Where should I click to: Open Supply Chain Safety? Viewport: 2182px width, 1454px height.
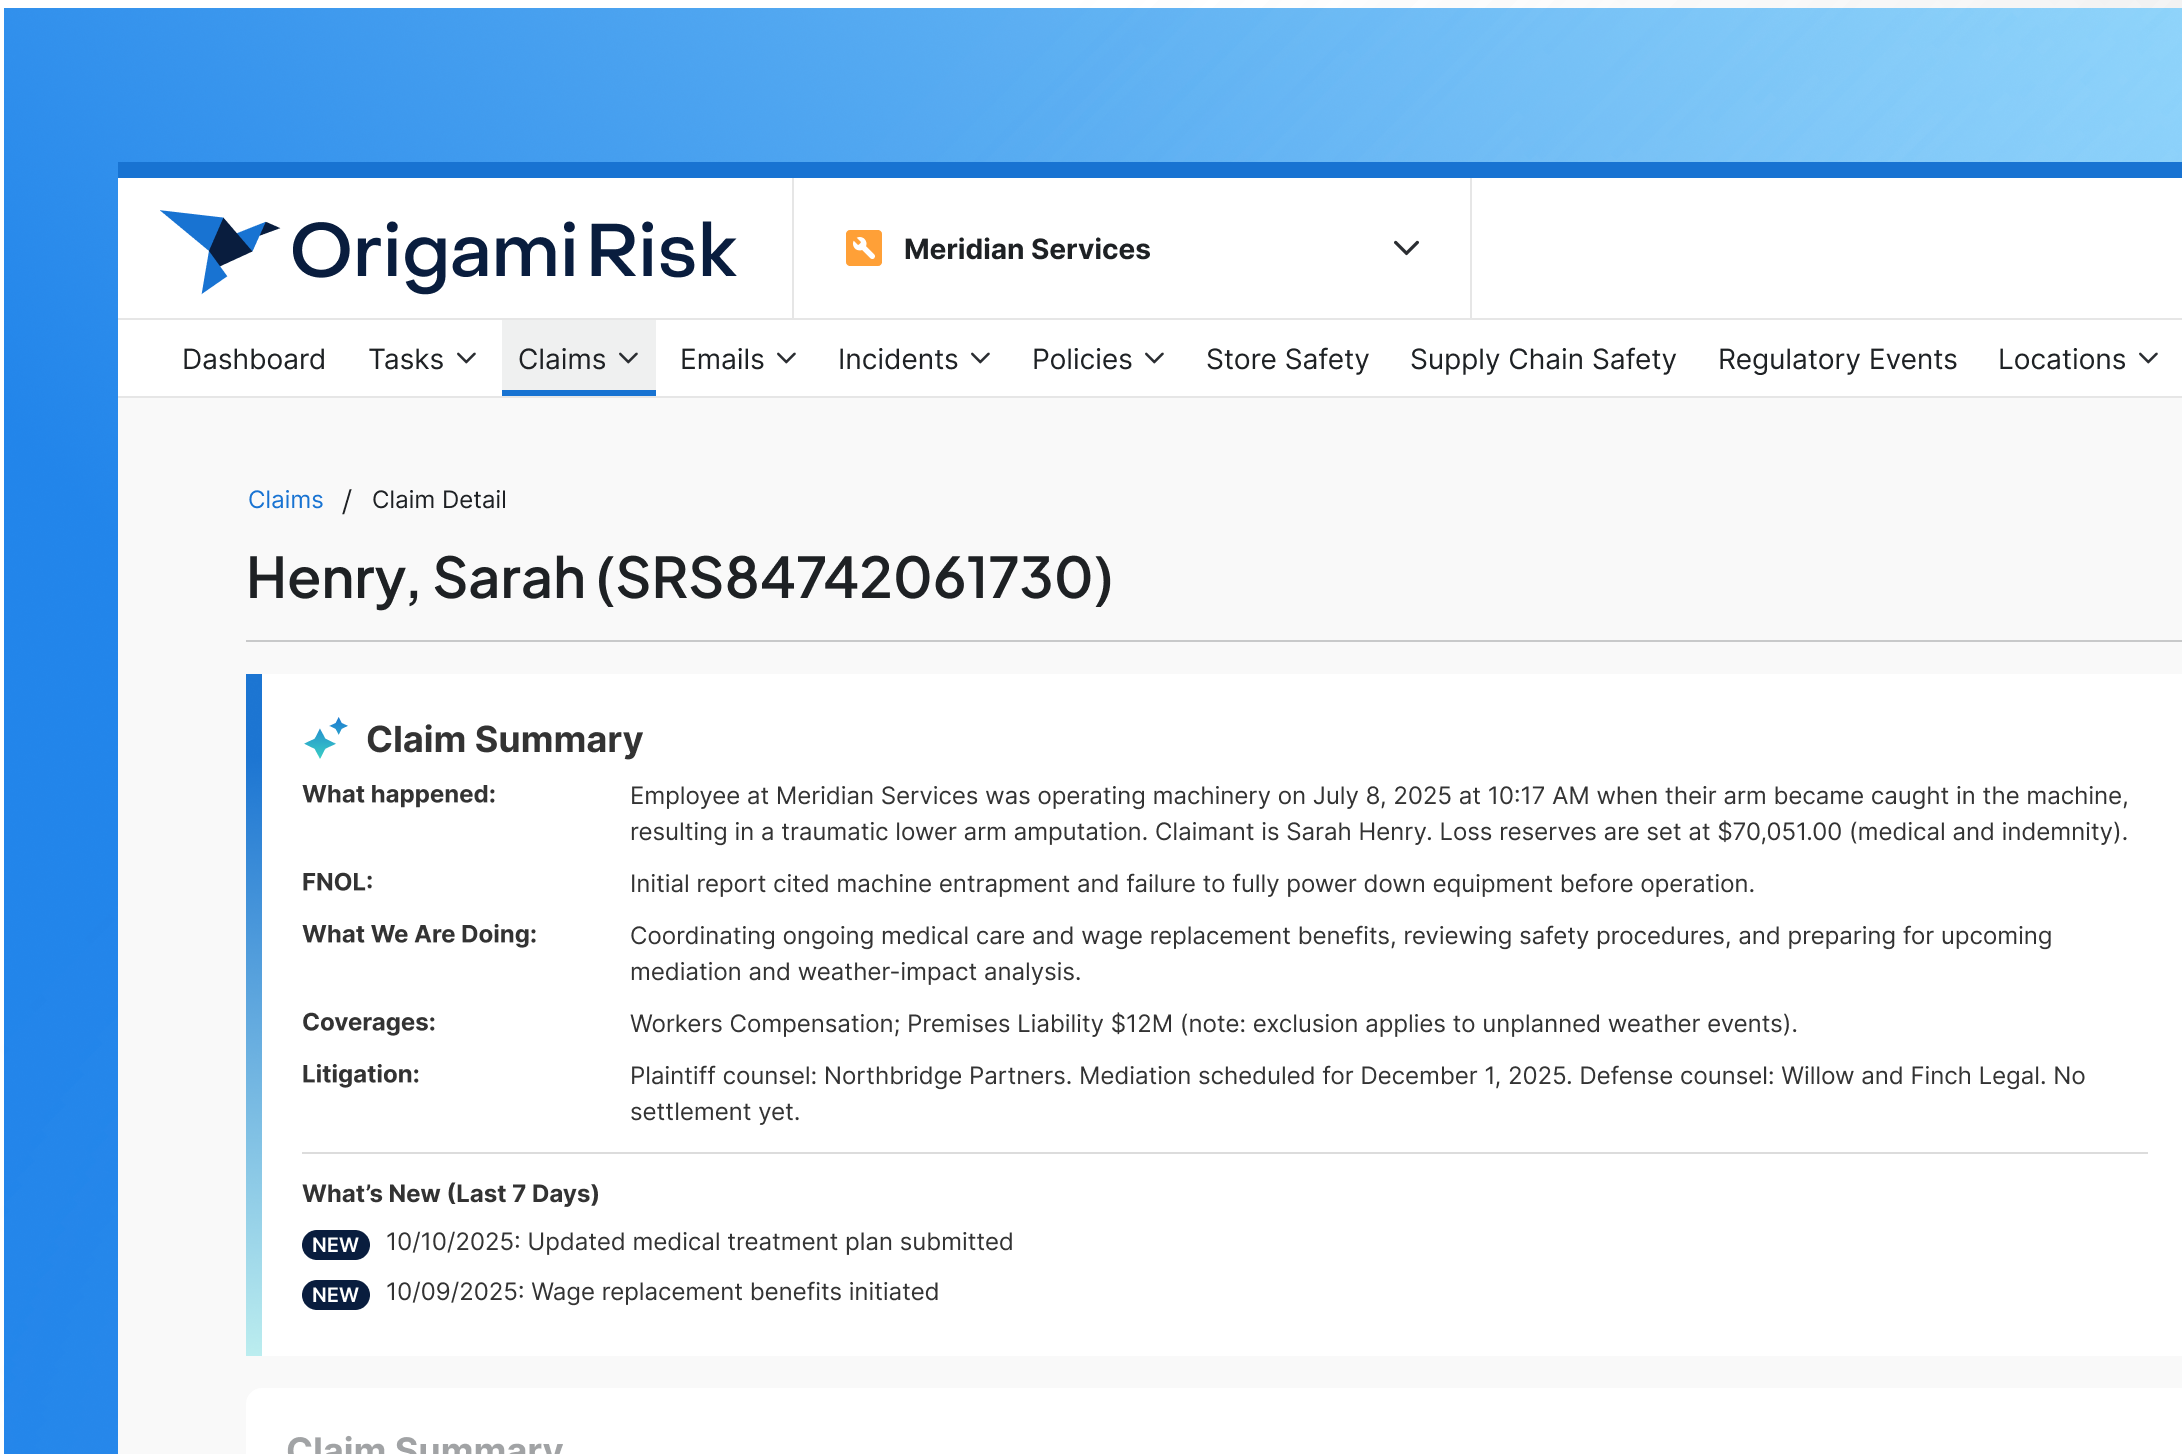(x=1543, y=358)
